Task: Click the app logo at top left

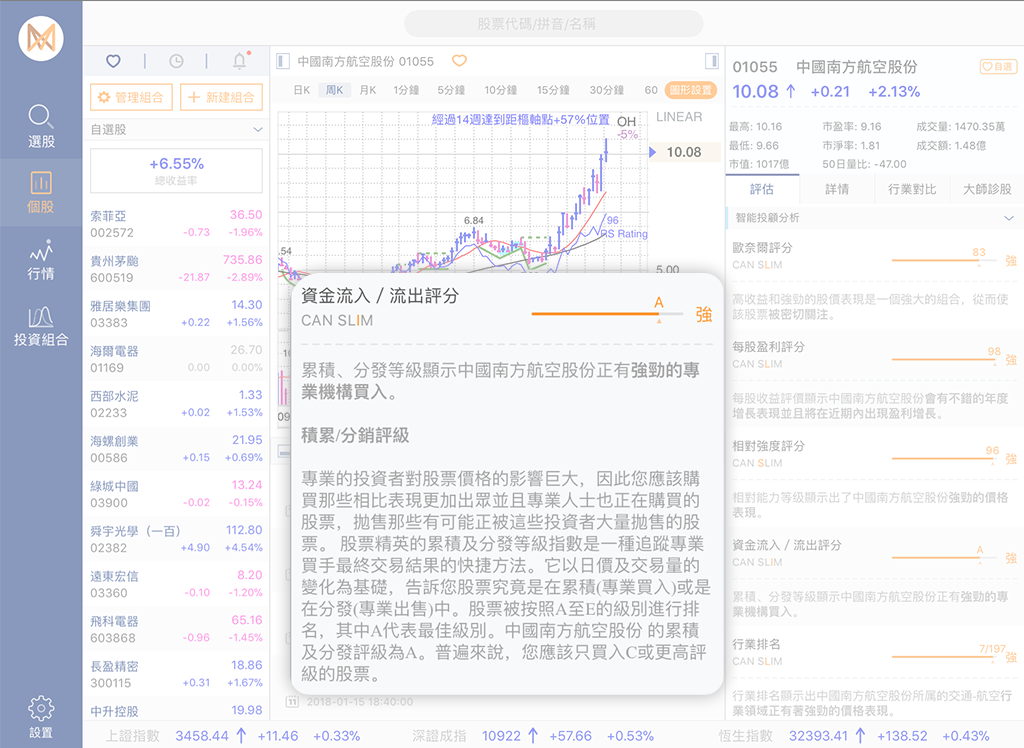Action: click(41, 39)
